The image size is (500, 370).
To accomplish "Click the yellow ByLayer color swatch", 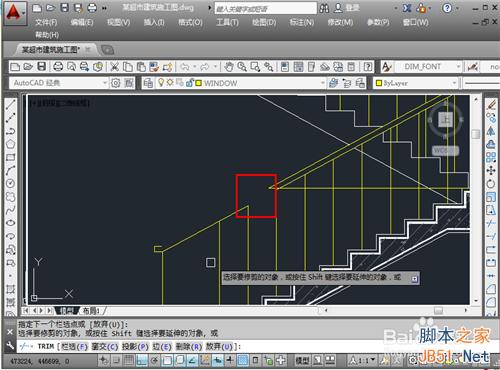I will tap(379, 83).
